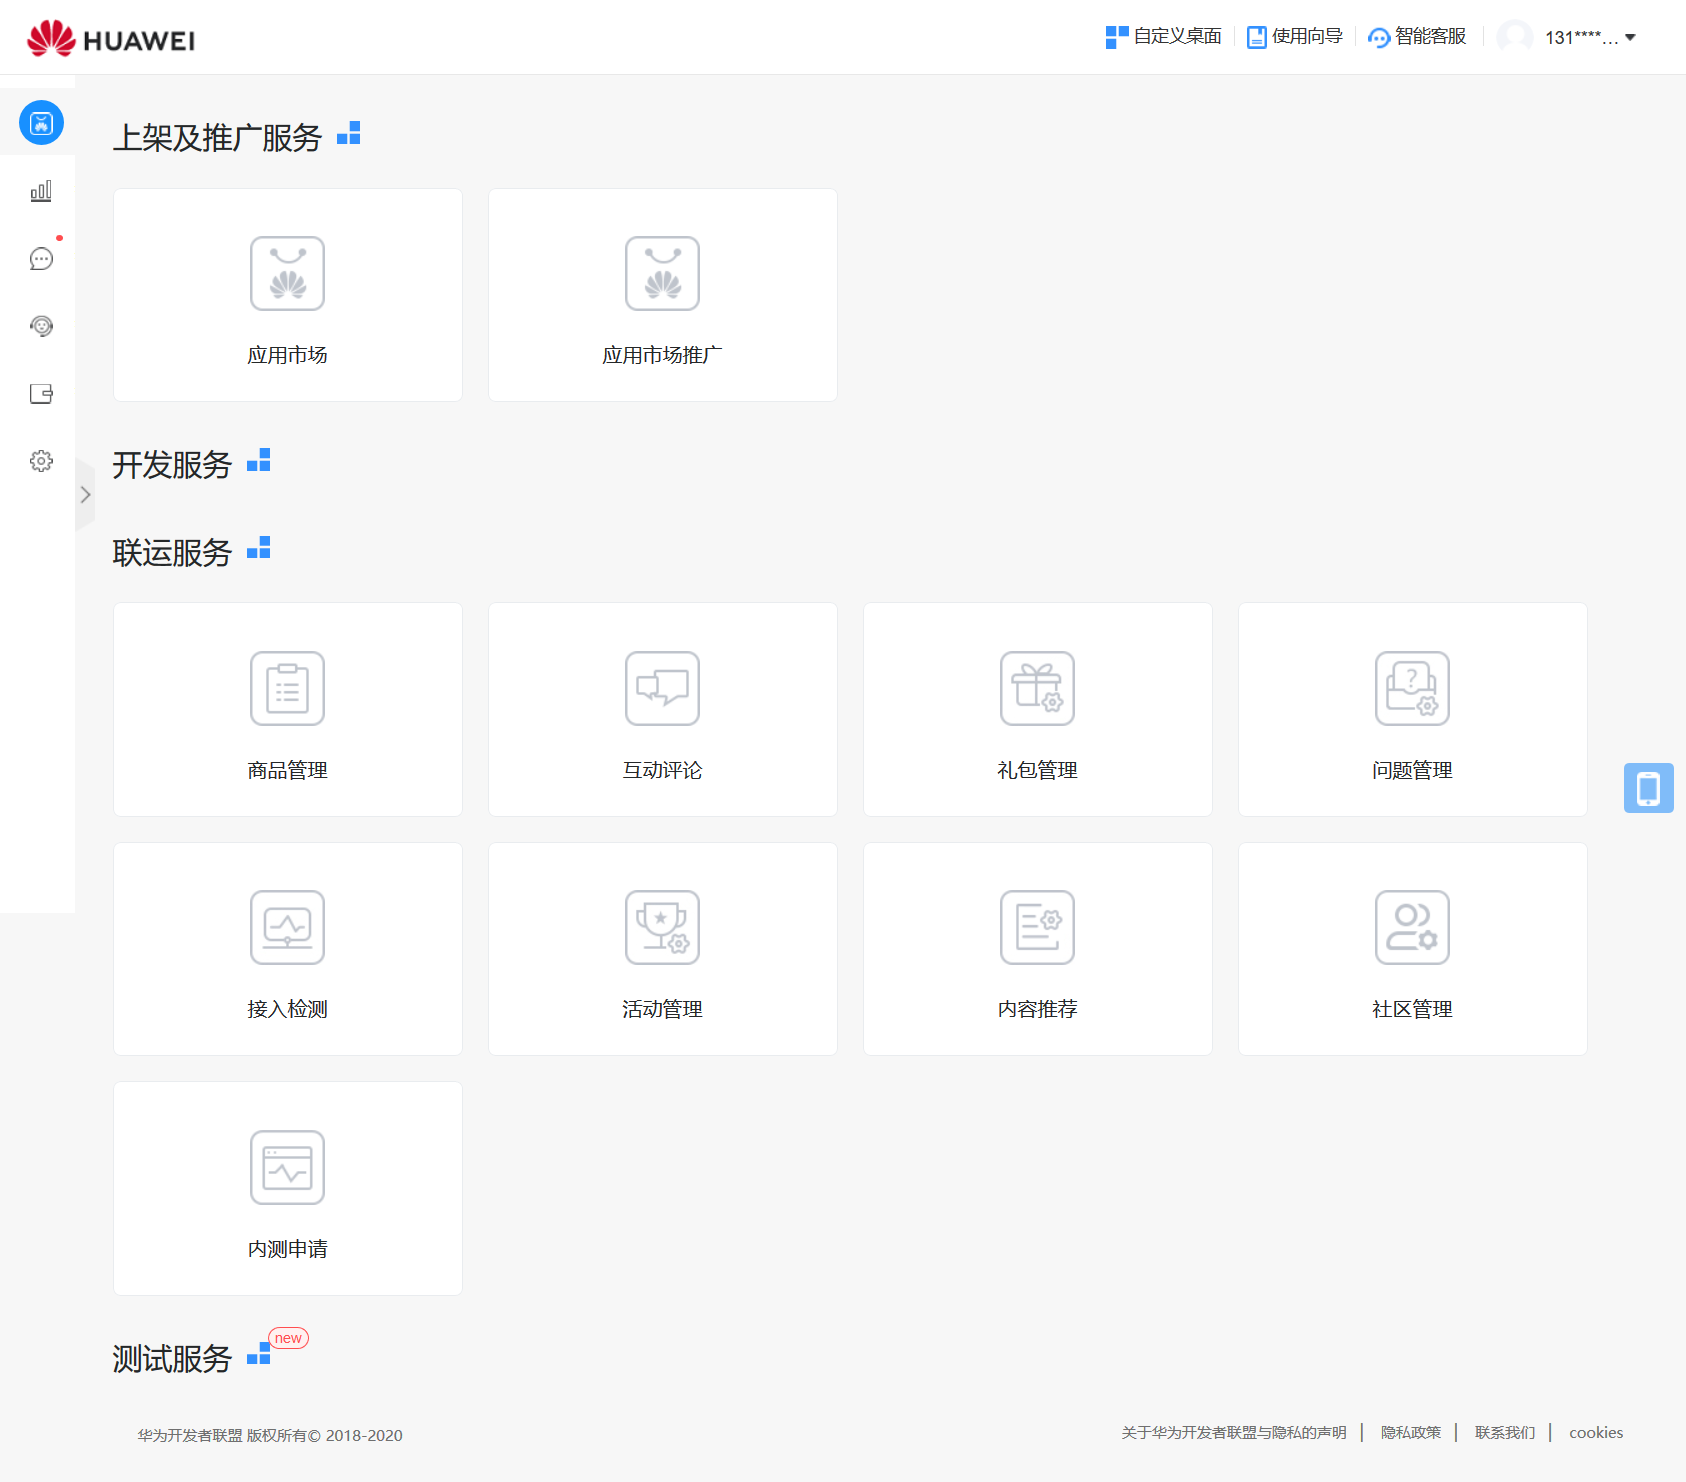Open the bar chart analytics sidebar icon
1686x1482 pixels.
tap(41, 191)
